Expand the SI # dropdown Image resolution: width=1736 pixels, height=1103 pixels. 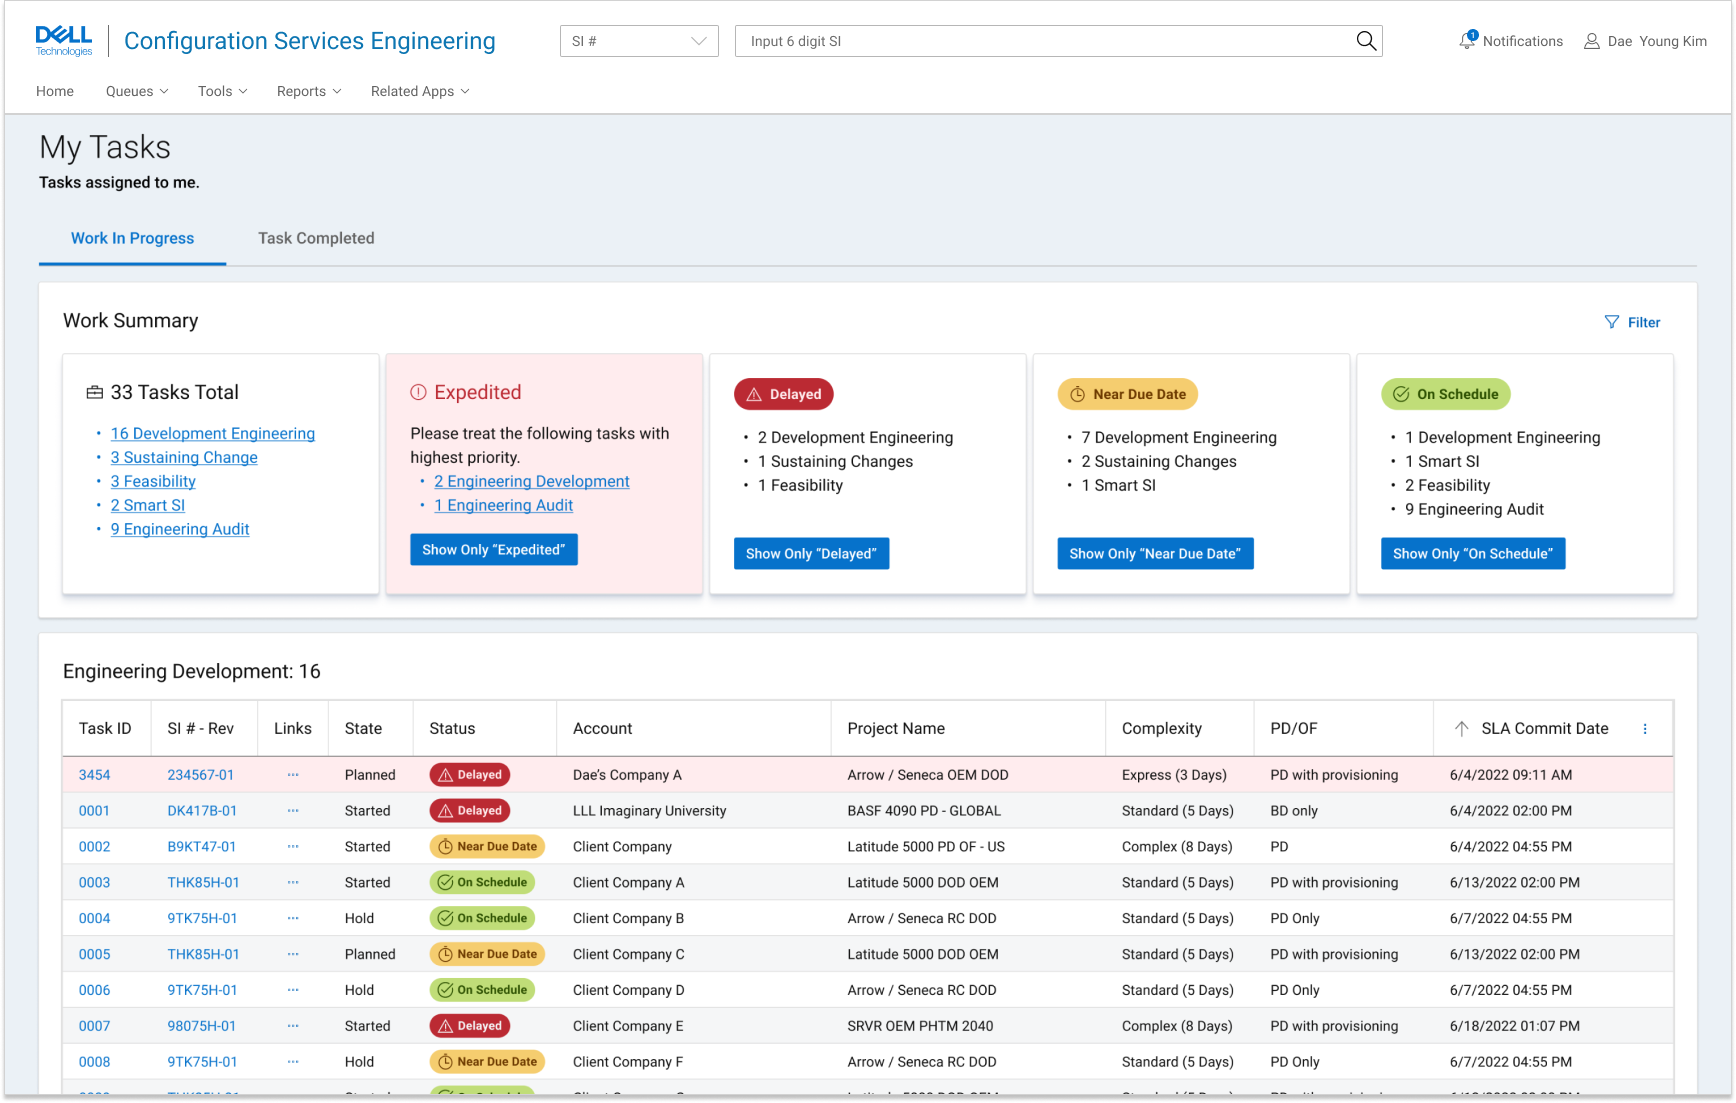(639, 41)
